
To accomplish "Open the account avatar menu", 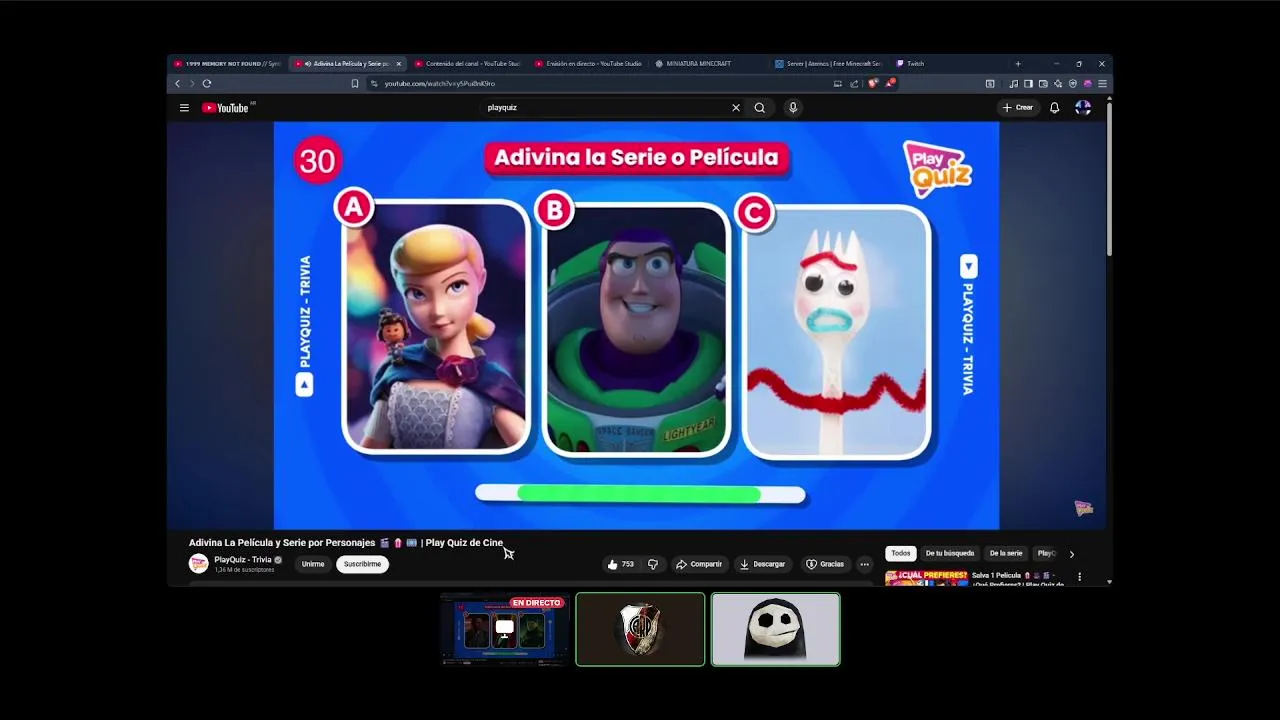I will coord(1083,108).
